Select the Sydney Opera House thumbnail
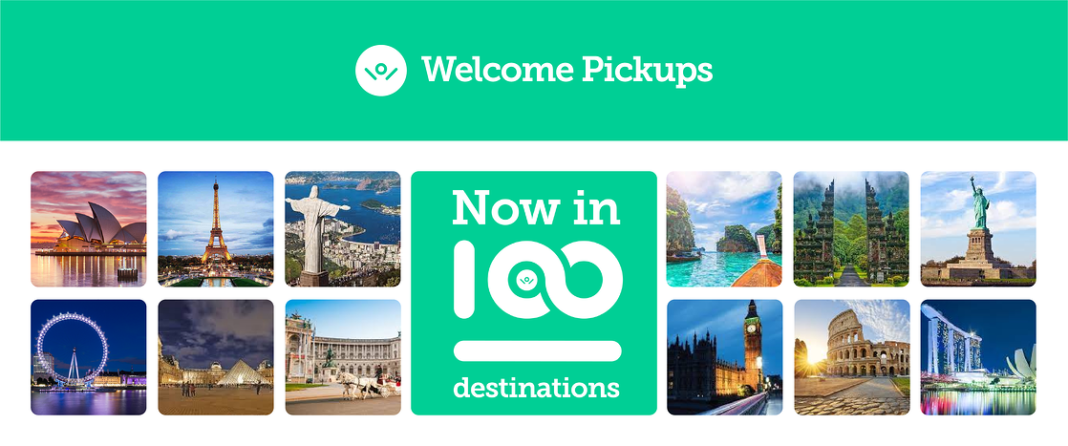 coord(89,229)
